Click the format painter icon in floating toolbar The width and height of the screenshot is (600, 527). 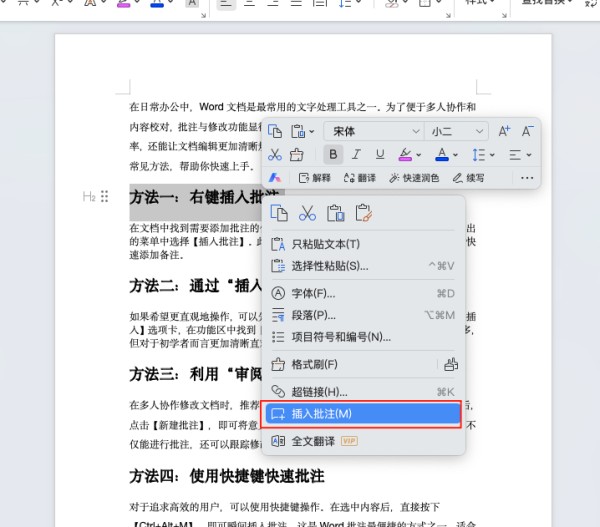(x=297, y=155)
